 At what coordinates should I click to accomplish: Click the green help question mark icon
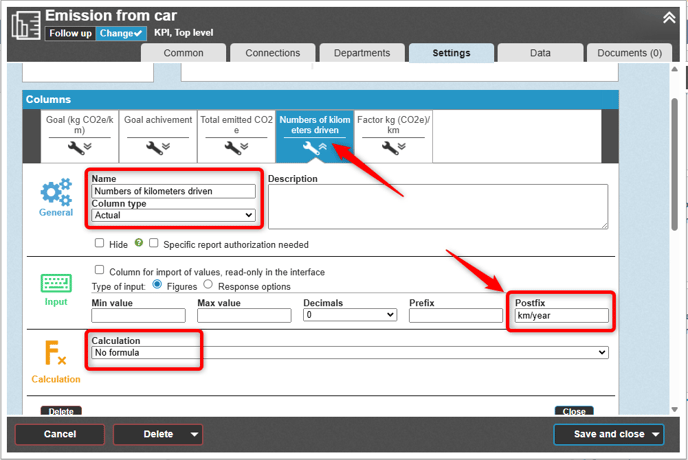(x=138, y=243)
